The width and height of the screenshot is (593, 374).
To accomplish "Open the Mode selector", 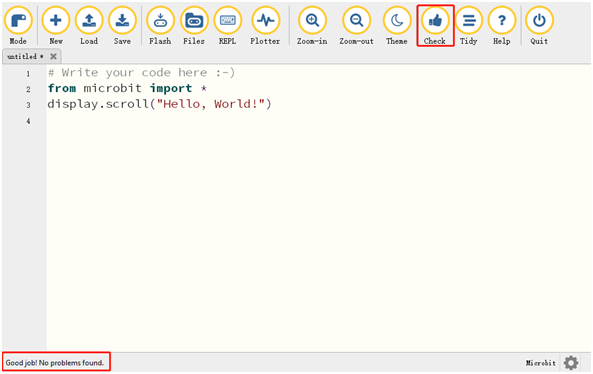I will point(18,25).
